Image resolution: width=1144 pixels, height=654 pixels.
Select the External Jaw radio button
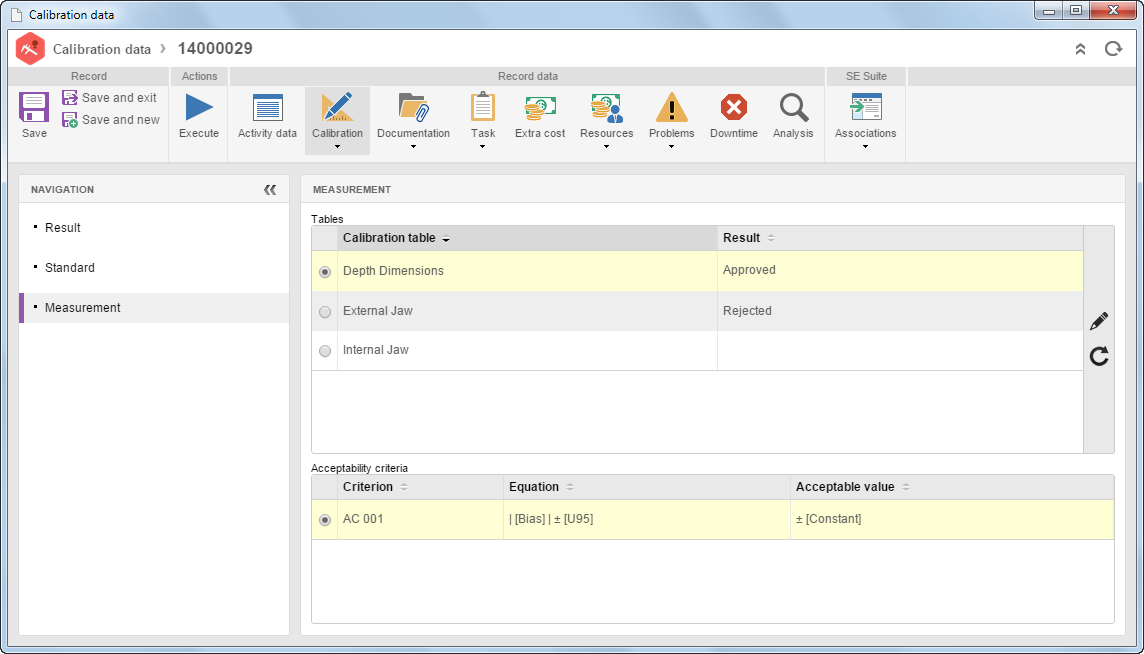click(325, 312)
